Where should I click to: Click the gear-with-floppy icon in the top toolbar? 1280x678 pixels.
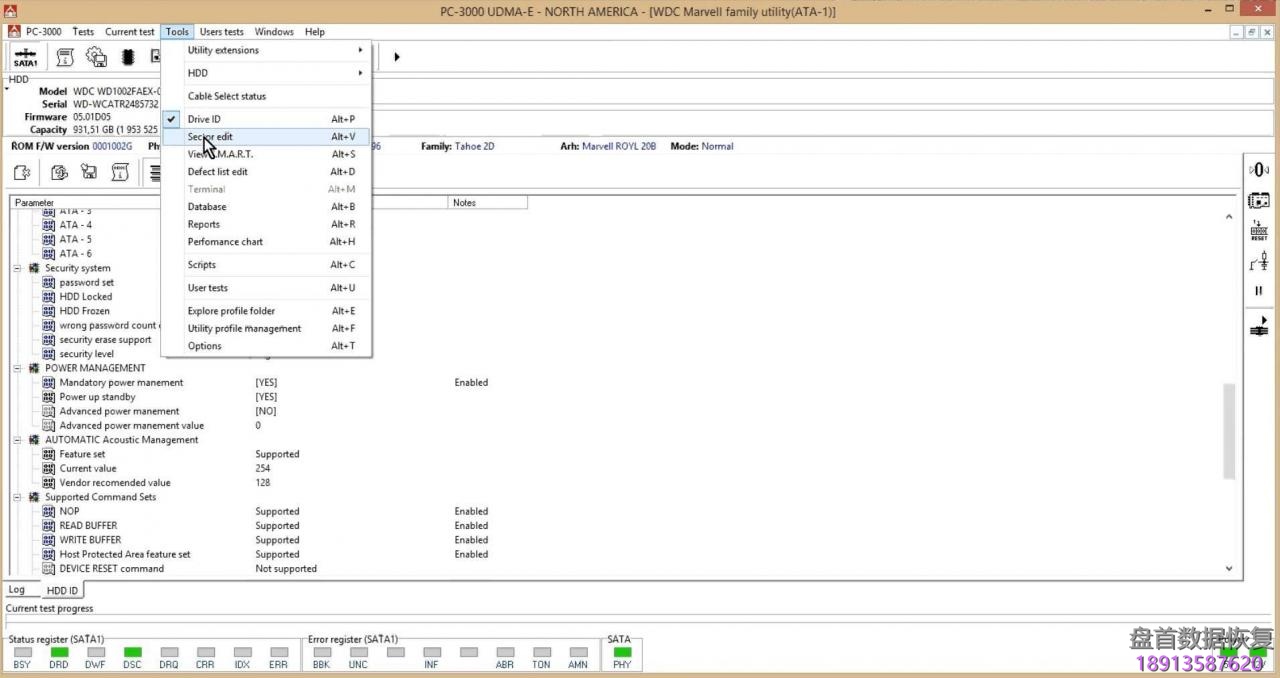(96, 57)
